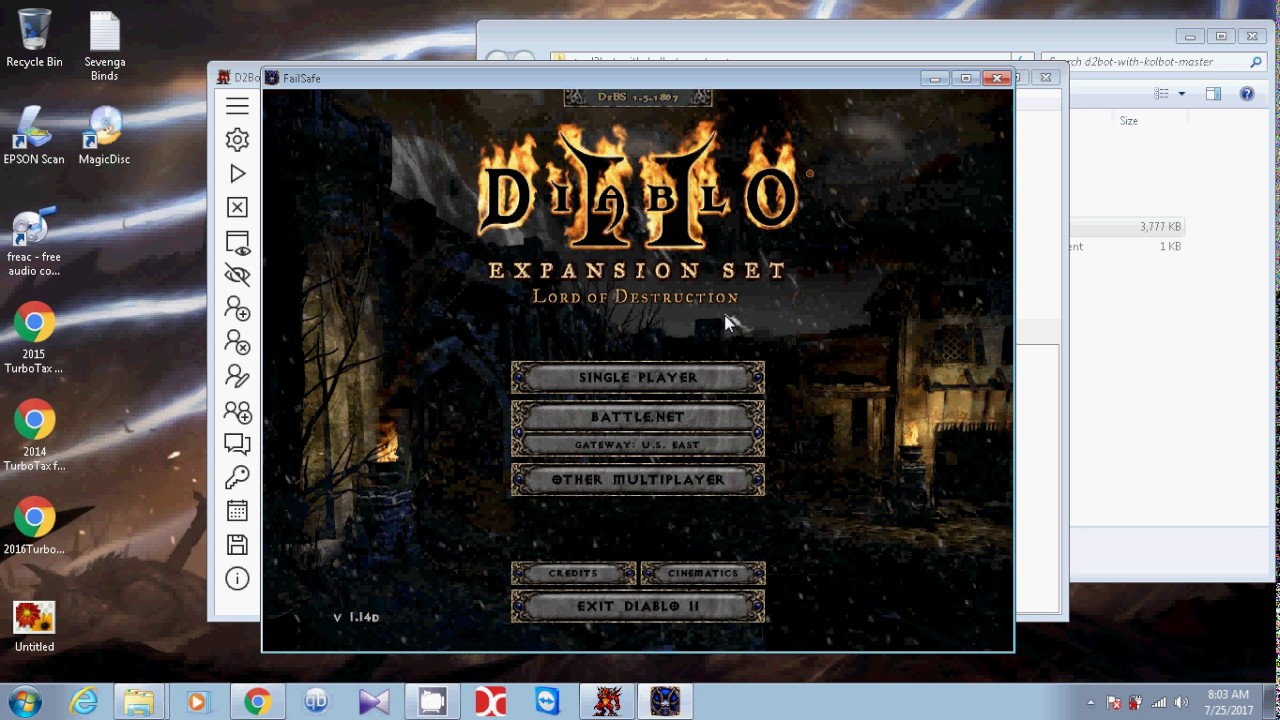Click the add profile (person plus) icon
The height and width of the screenshot is (720, 1280).
(x=237, y=308)
